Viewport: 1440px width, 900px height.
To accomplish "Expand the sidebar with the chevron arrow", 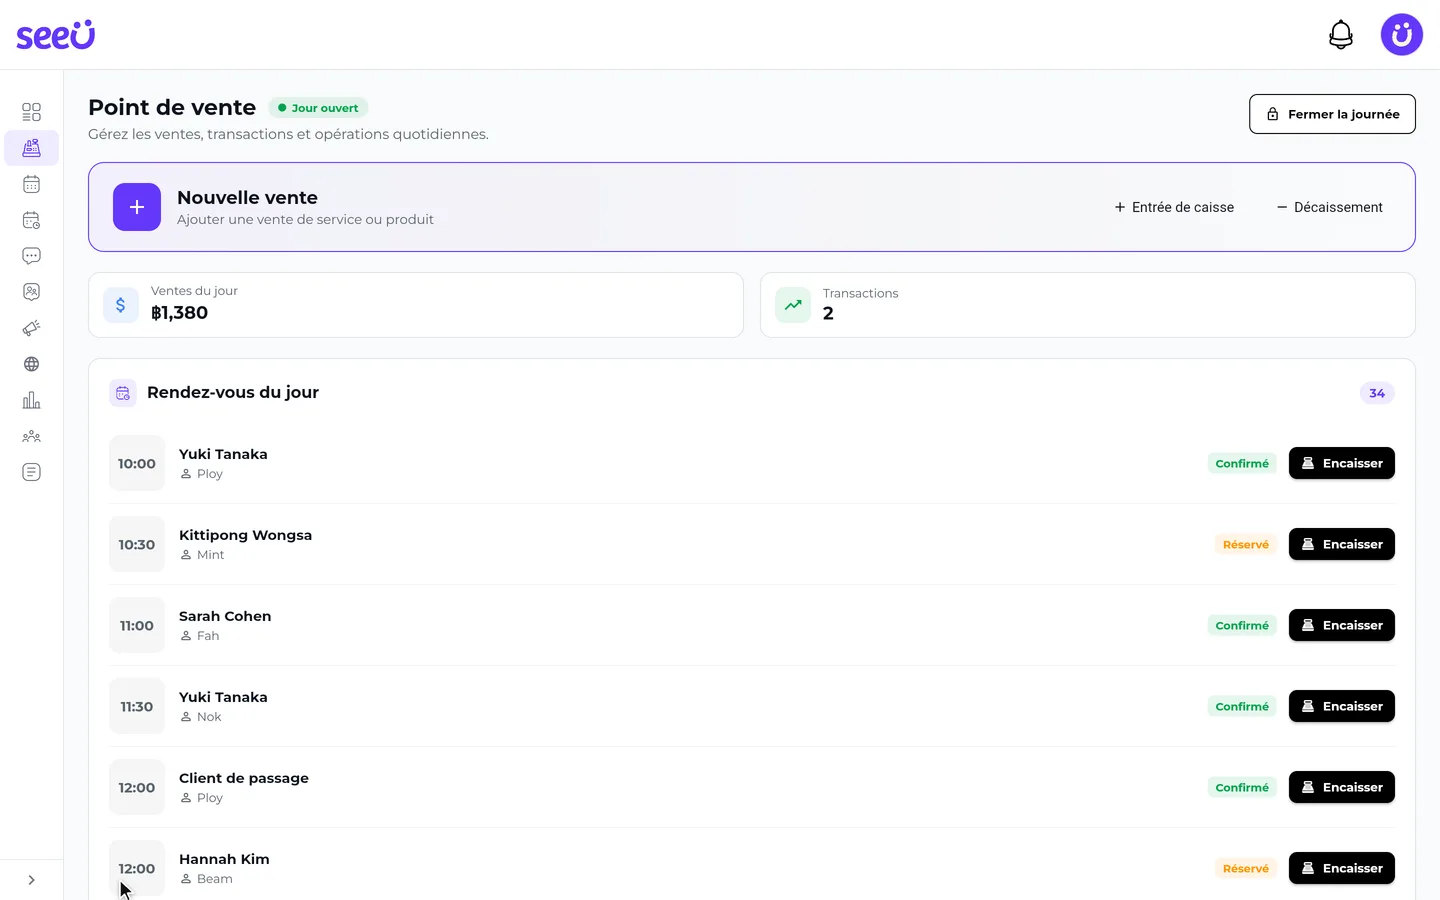I will (31, 880).
